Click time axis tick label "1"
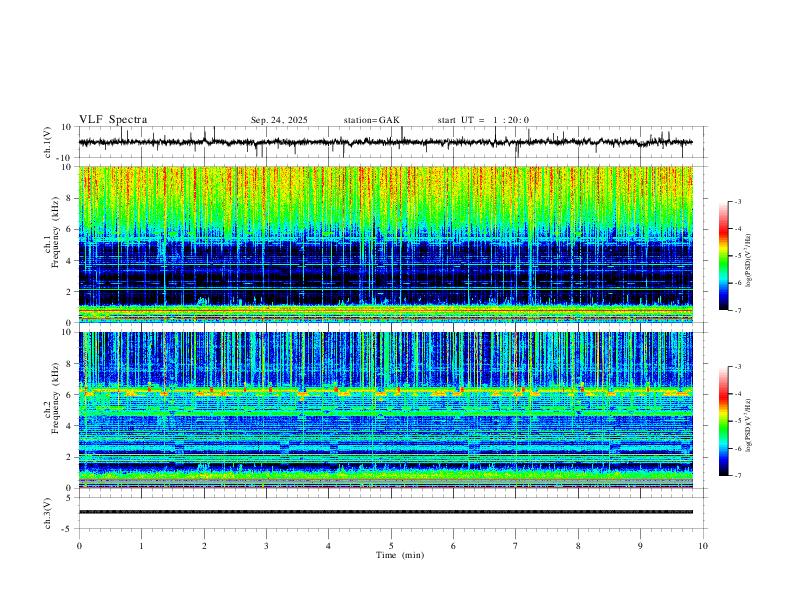The height and width of the screenshot is (612, 792). click(x=141, y=546)
